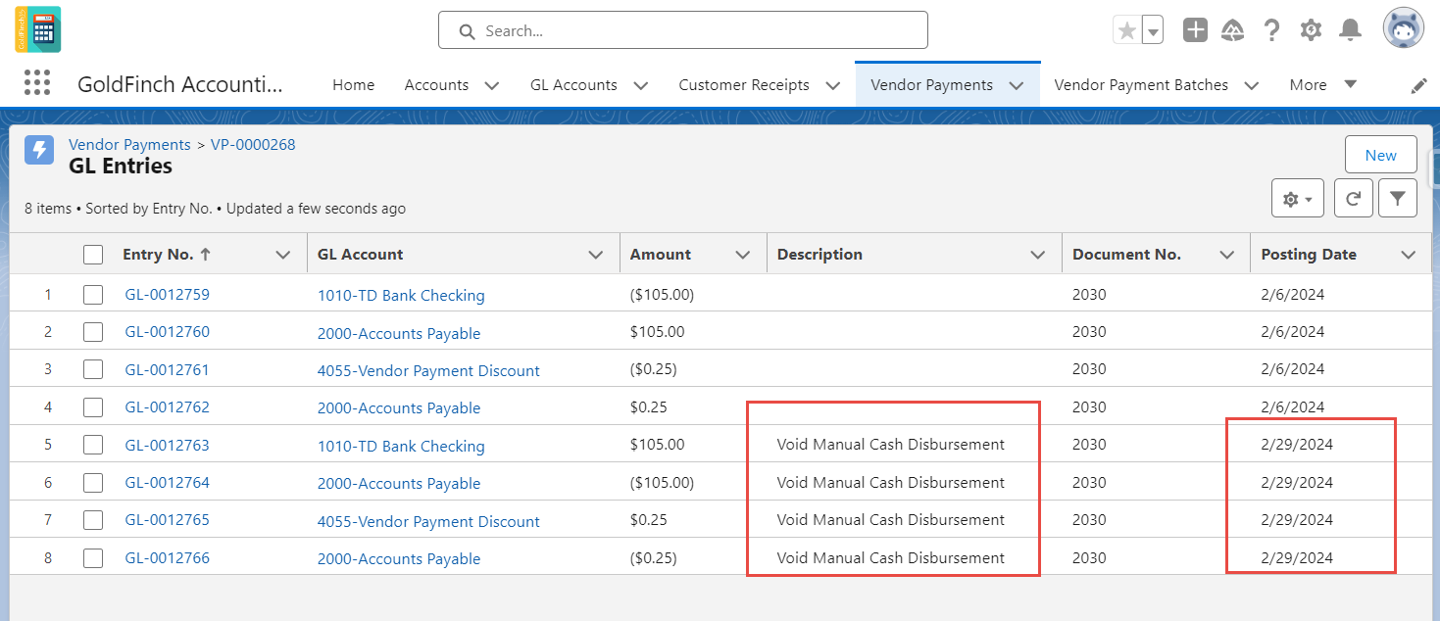Click the GoldFinch calculator app logo

pos(38,29)
